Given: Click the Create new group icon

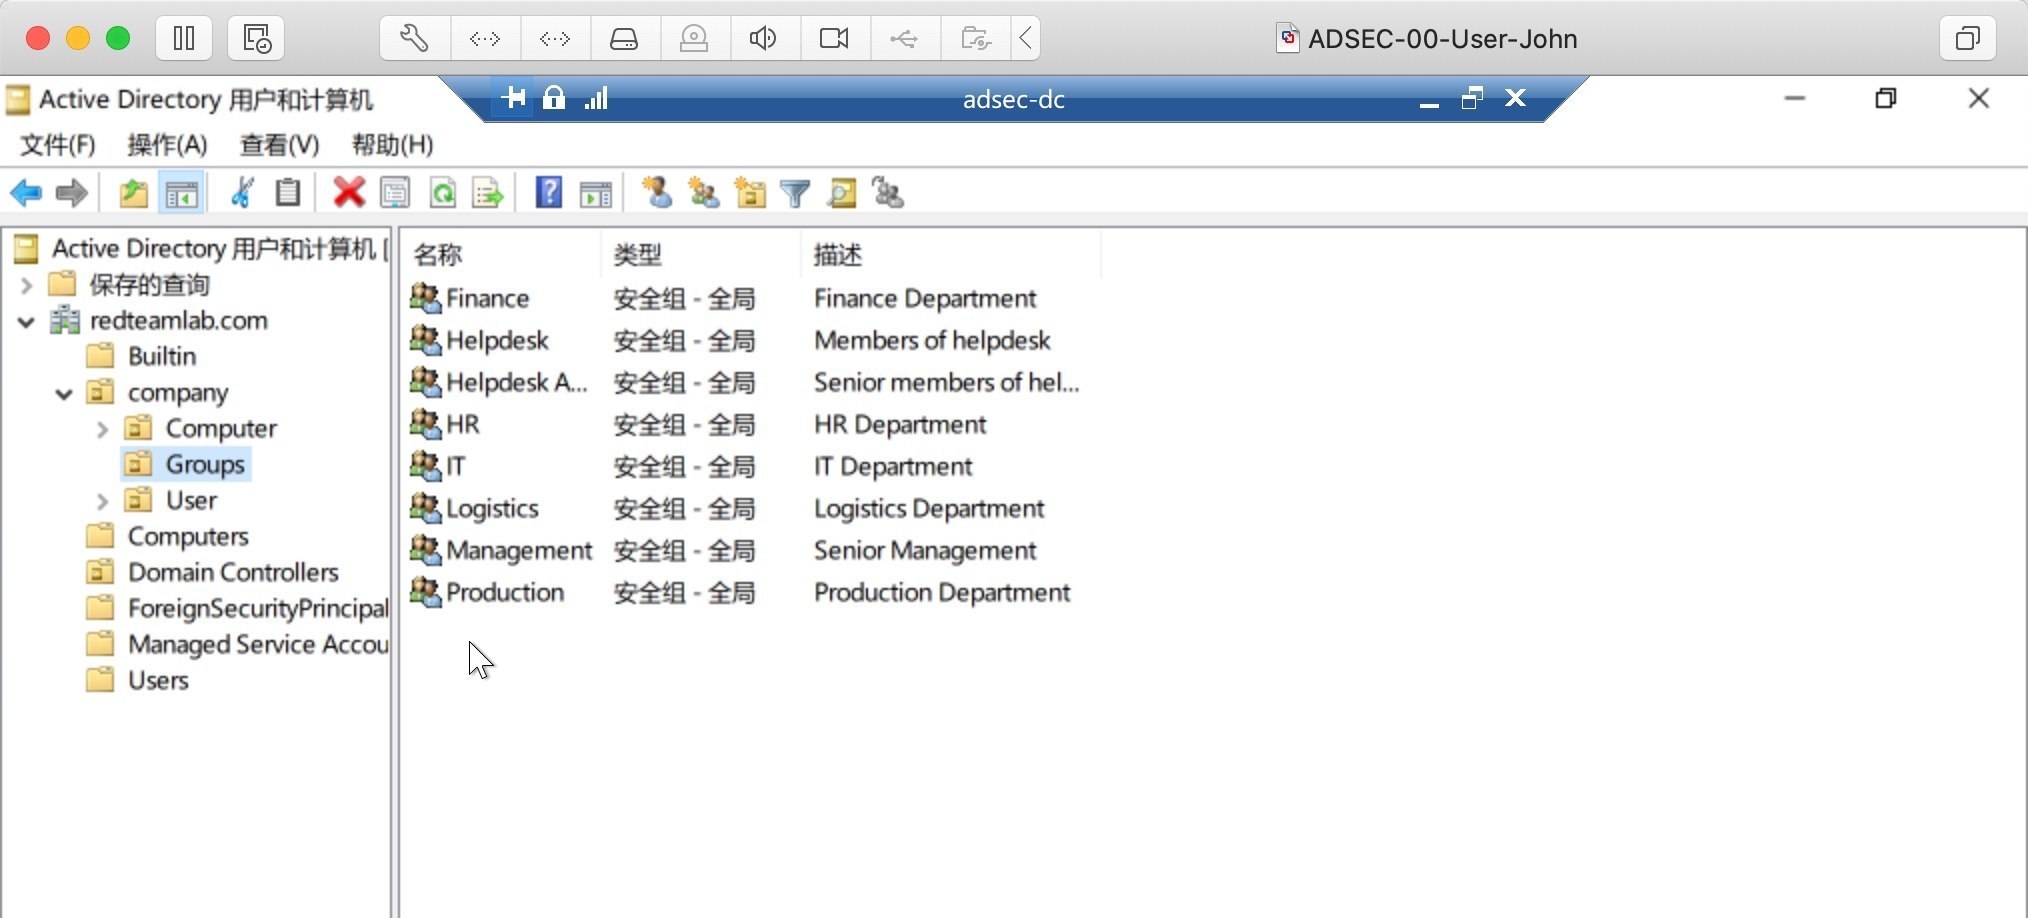Looking at the screenshot, I should click(703, 193).
